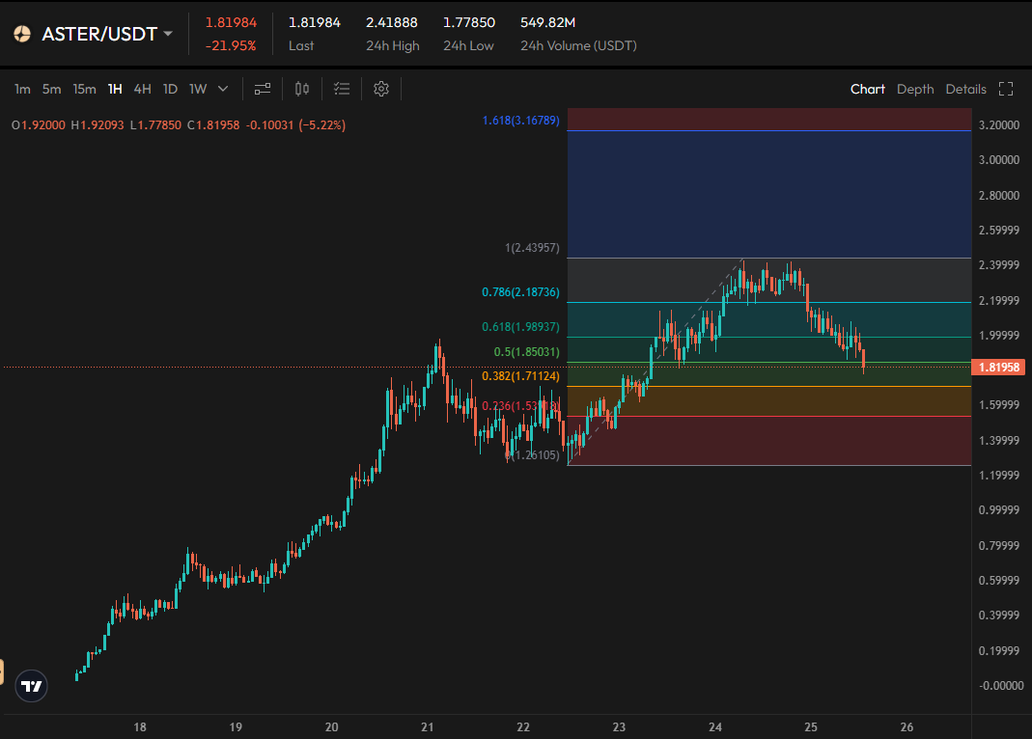1032x739 pixels.
Task: Select the 1W timeframe
Action: pos(198,89)
